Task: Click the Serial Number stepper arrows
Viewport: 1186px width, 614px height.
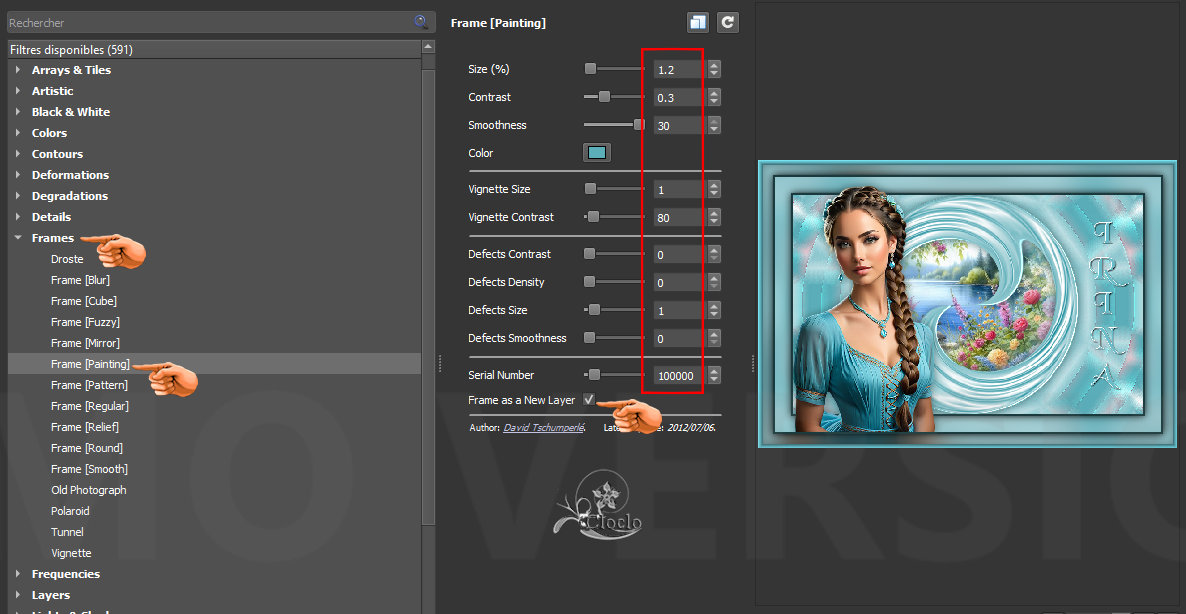Action: click(714, 376)
